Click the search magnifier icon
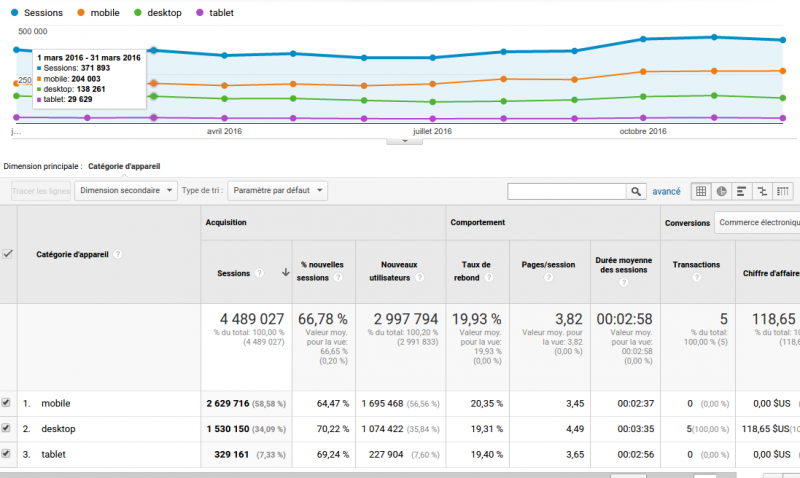This screenshot has width=800, height=478. [636, 191]
